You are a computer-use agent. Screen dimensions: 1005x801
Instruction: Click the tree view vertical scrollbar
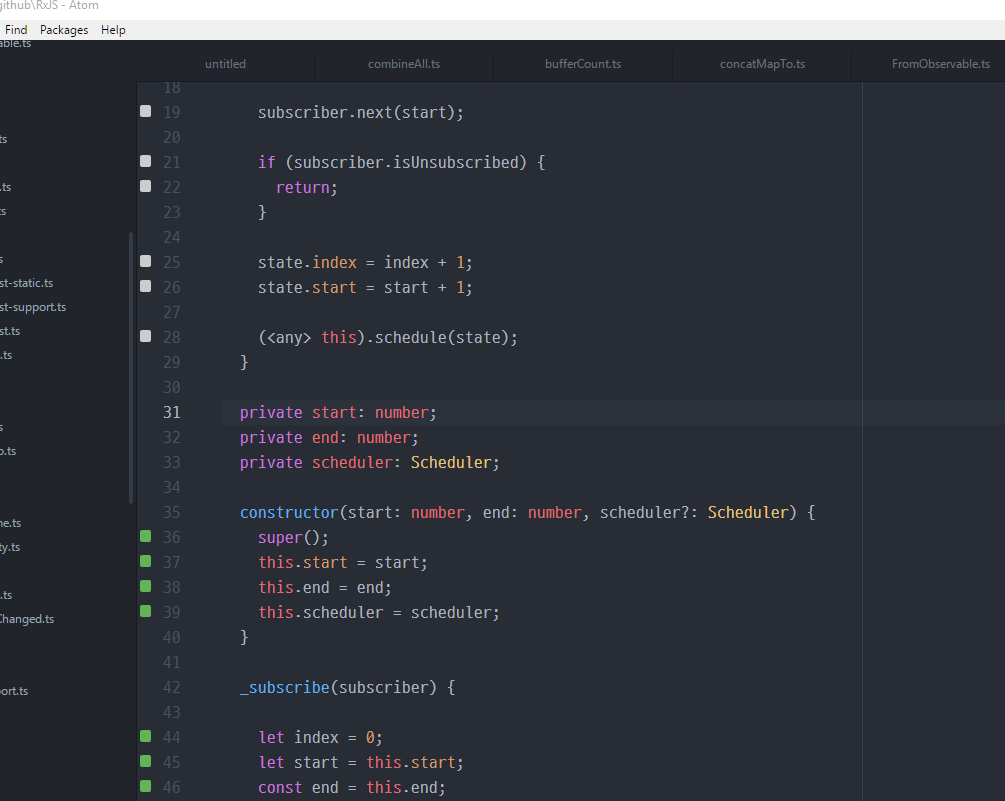tap(131, 368)
